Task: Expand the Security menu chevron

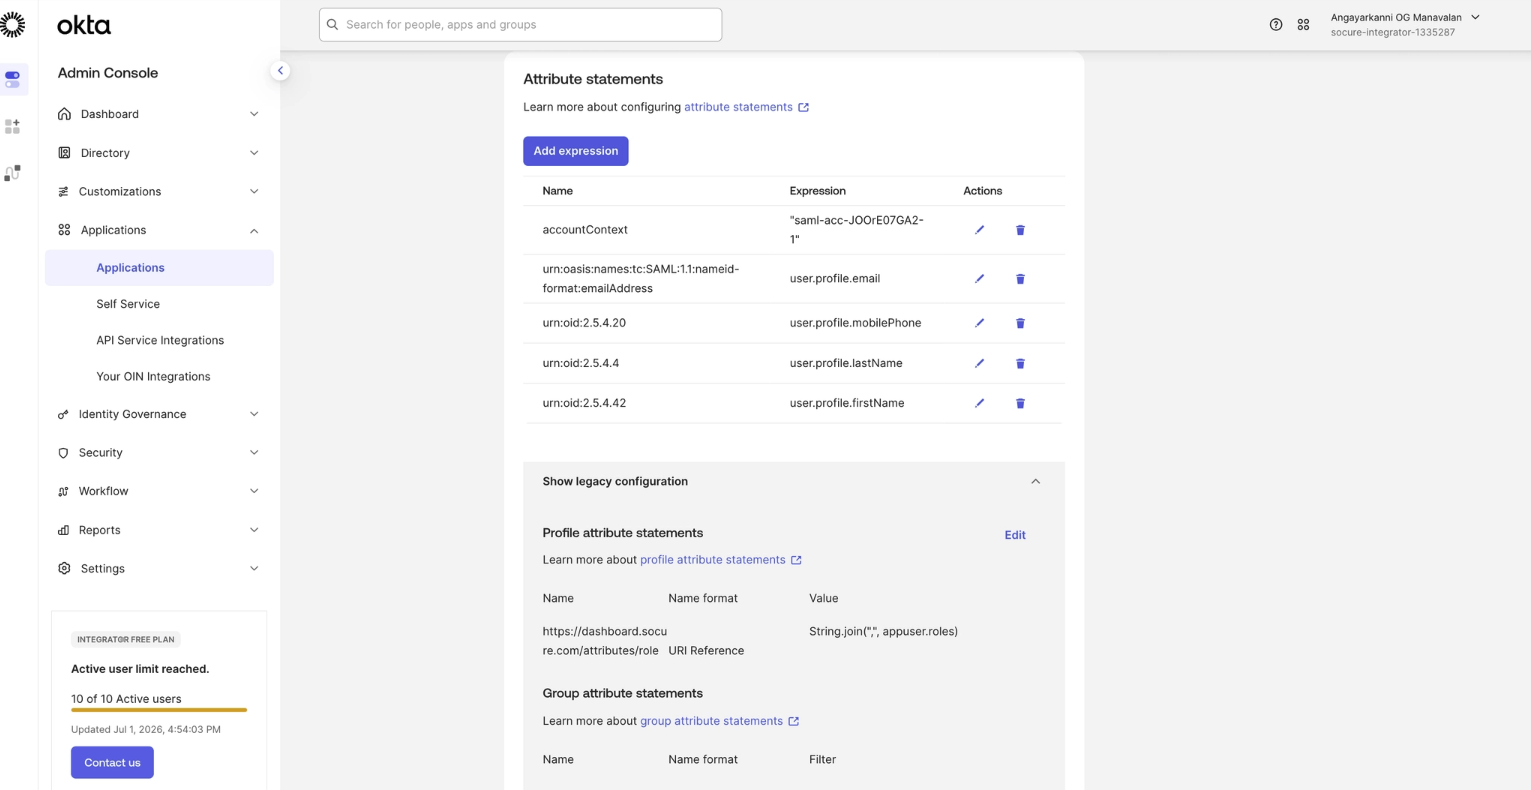Action: [254, 453]
